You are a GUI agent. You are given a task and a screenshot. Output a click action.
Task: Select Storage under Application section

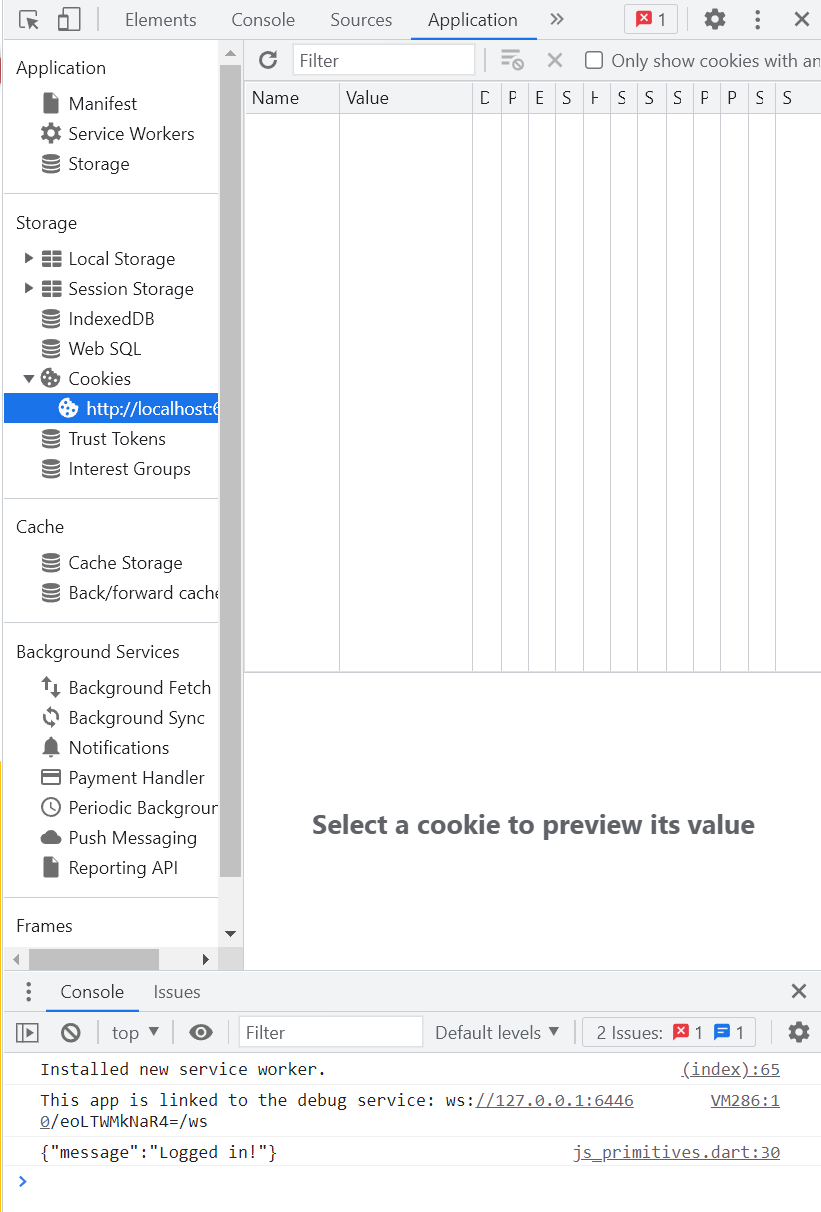(85, 164)
